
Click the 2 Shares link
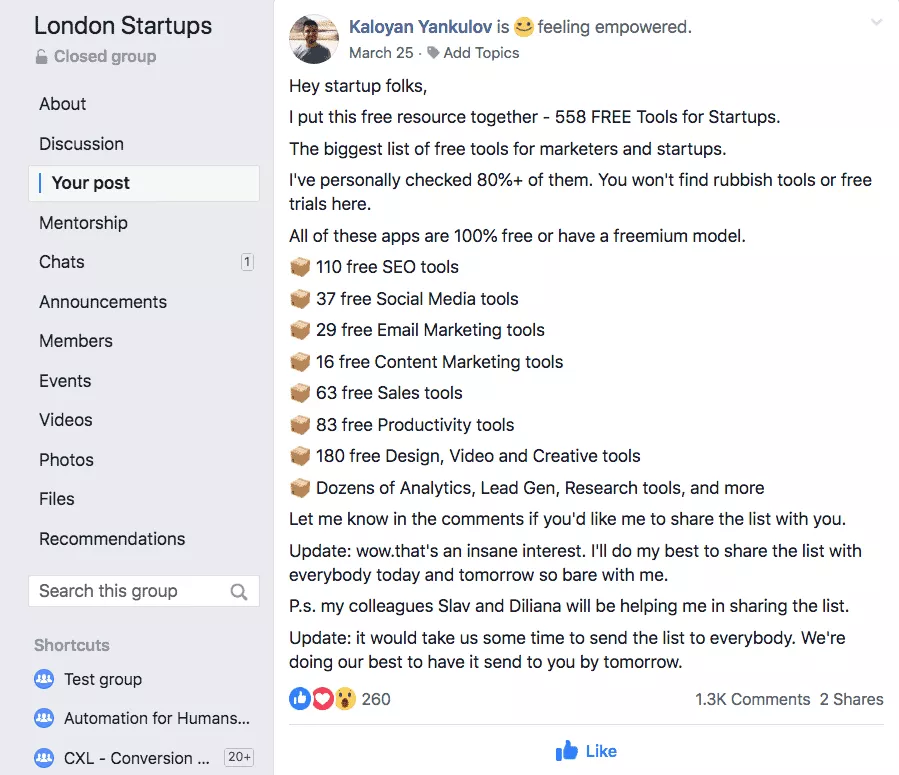pos(851,699)
